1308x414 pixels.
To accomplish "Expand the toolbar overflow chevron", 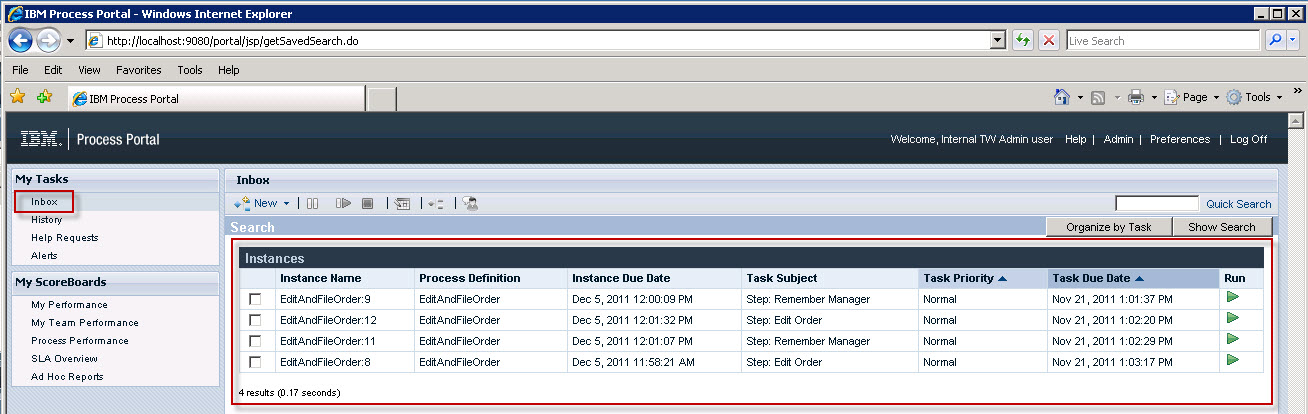I will [1297, 91].
